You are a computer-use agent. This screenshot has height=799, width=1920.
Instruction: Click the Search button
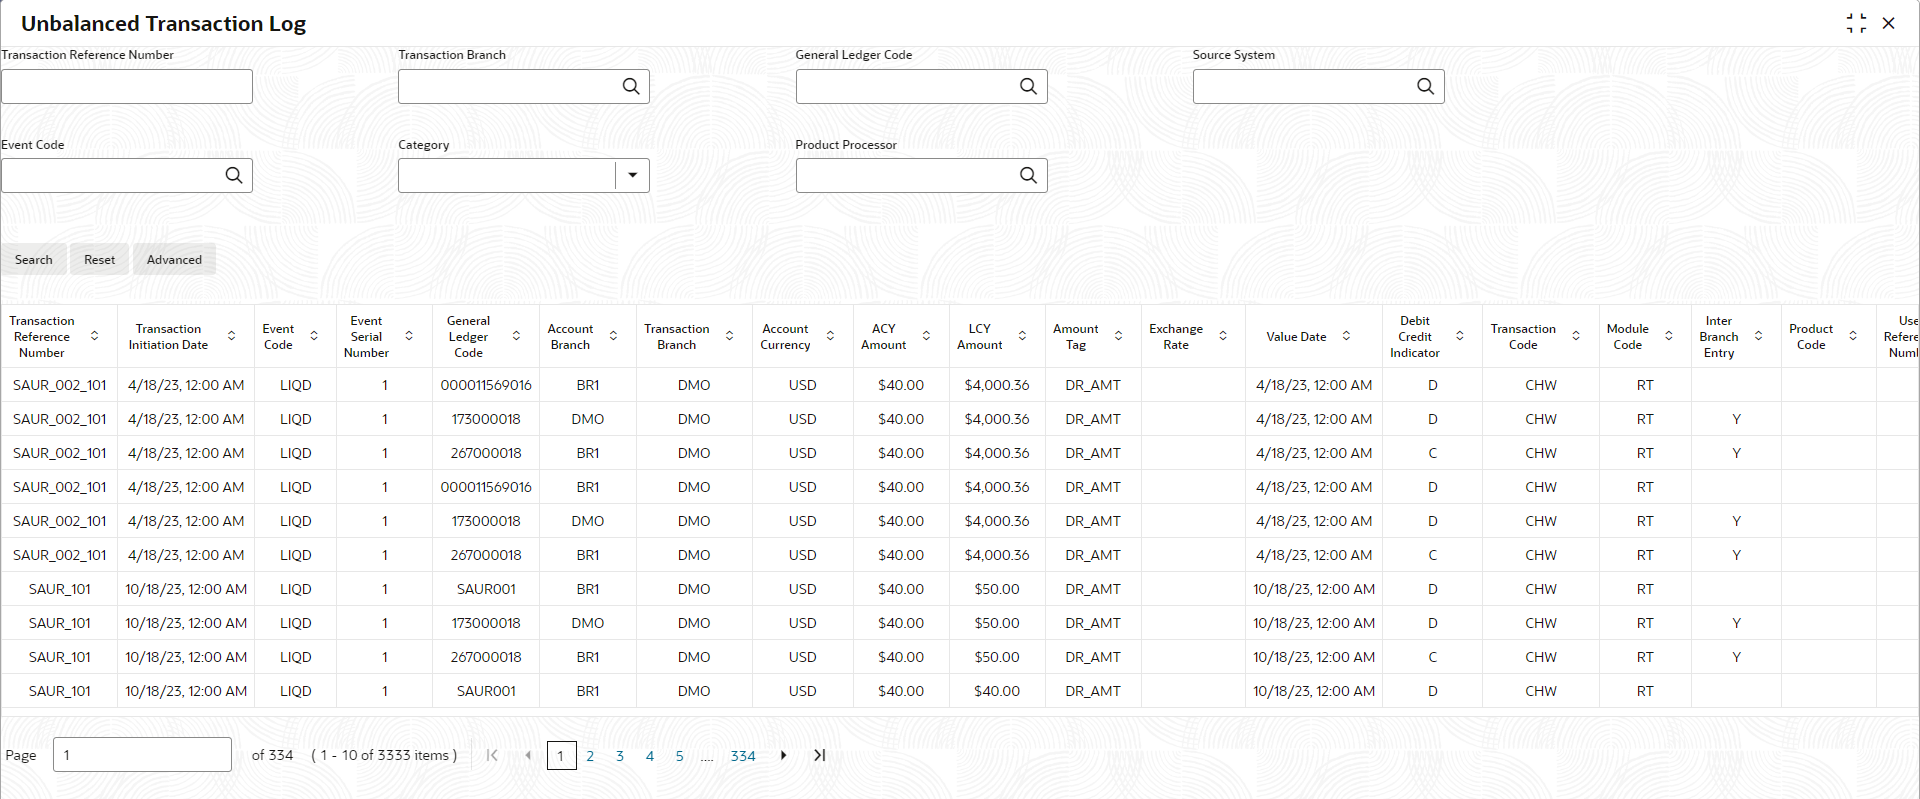tap(34, 259)
